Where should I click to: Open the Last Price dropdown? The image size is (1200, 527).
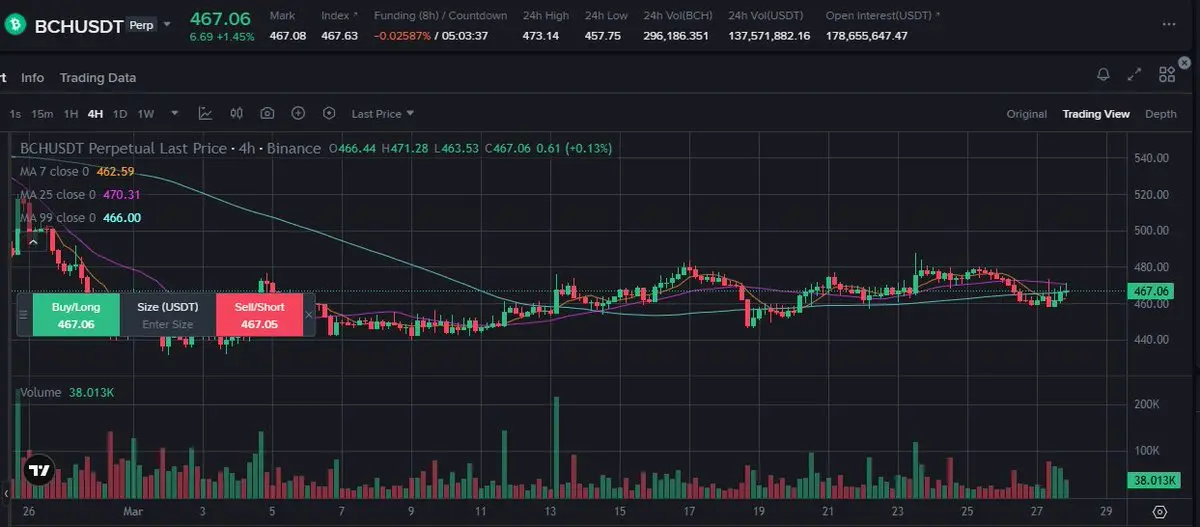(383, 114)
